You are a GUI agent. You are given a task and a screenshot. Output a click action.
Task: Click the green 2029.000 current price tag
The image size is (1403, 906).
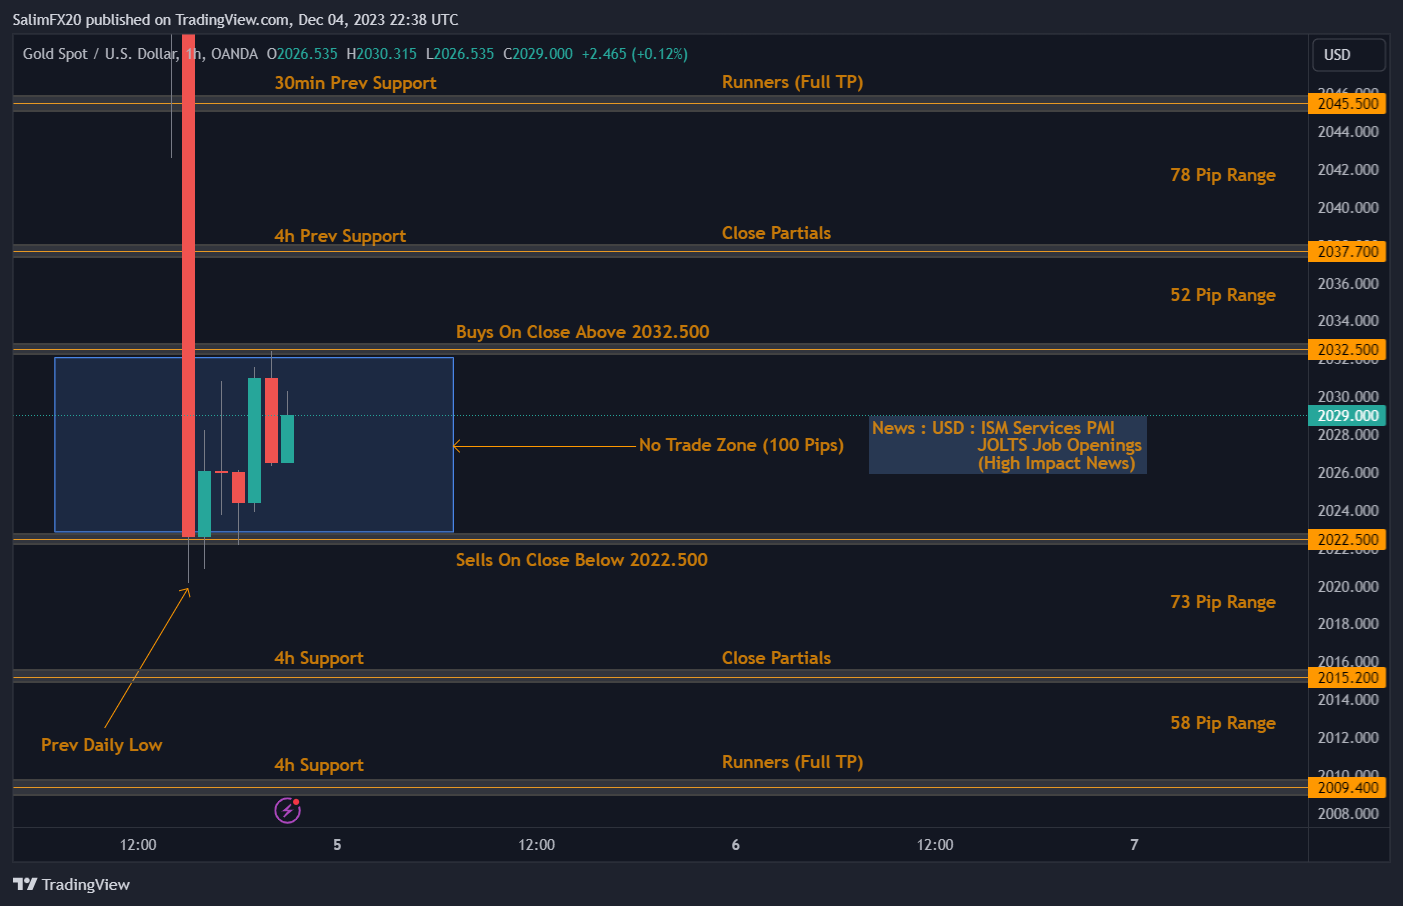pos(1347,415)
